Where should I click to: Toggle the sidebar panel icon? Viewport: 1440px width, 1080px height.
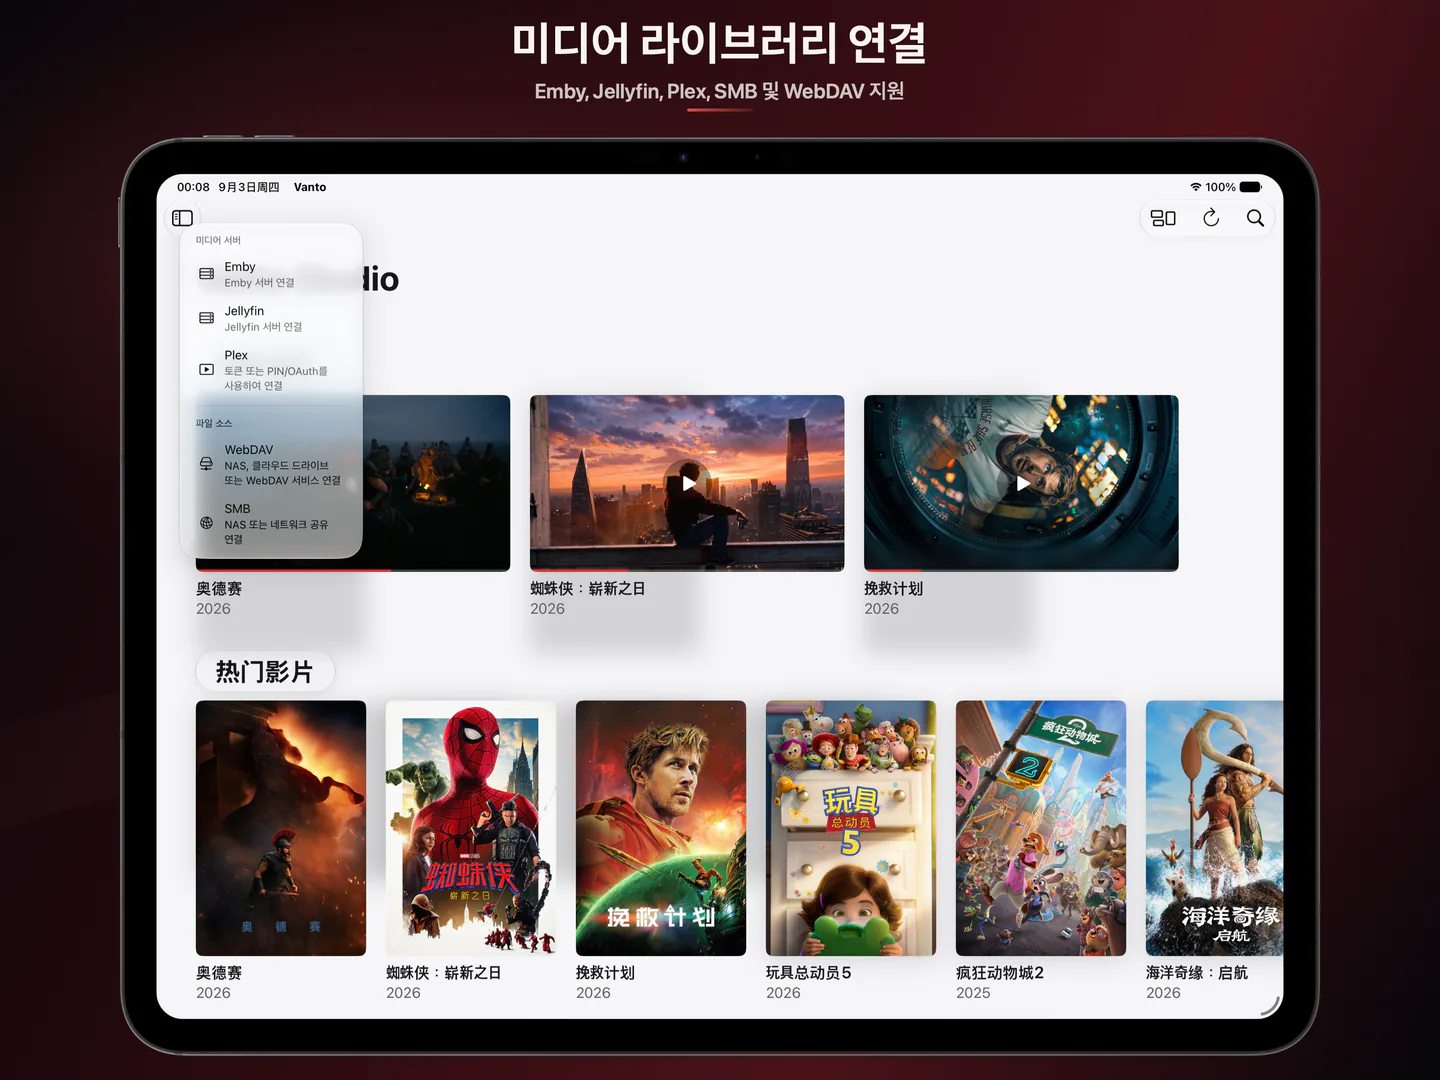182,218
